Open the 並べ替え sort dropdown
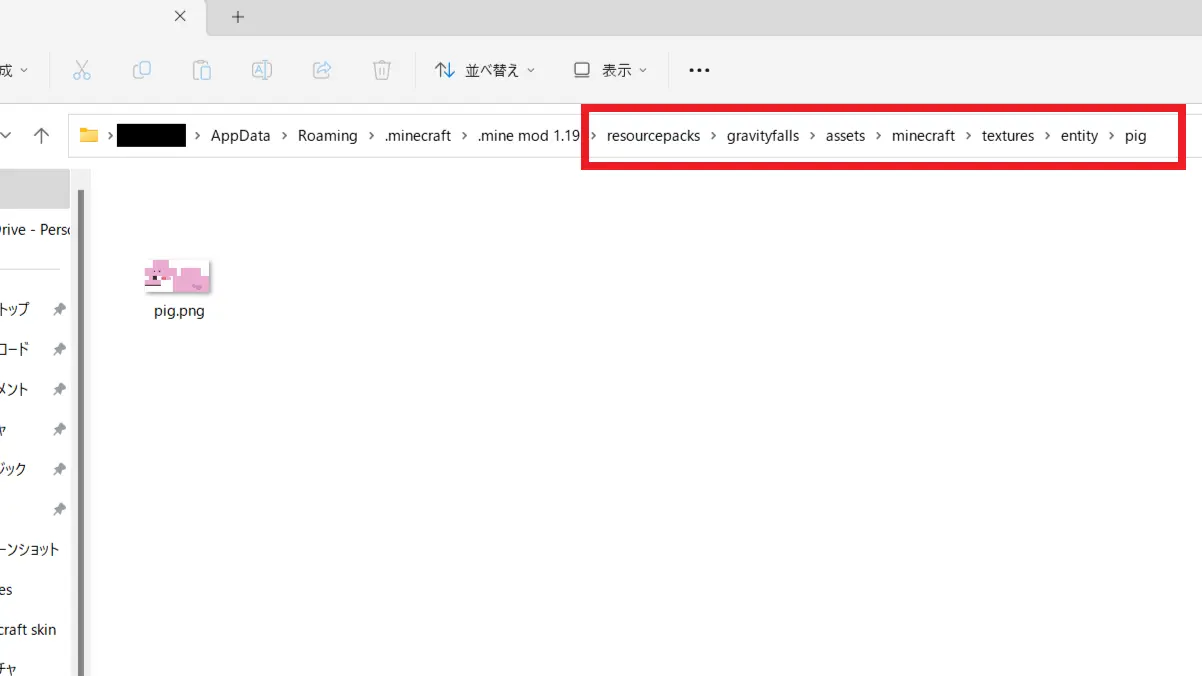The height and width of the screenshot is (676, 1202). (485, 70)
